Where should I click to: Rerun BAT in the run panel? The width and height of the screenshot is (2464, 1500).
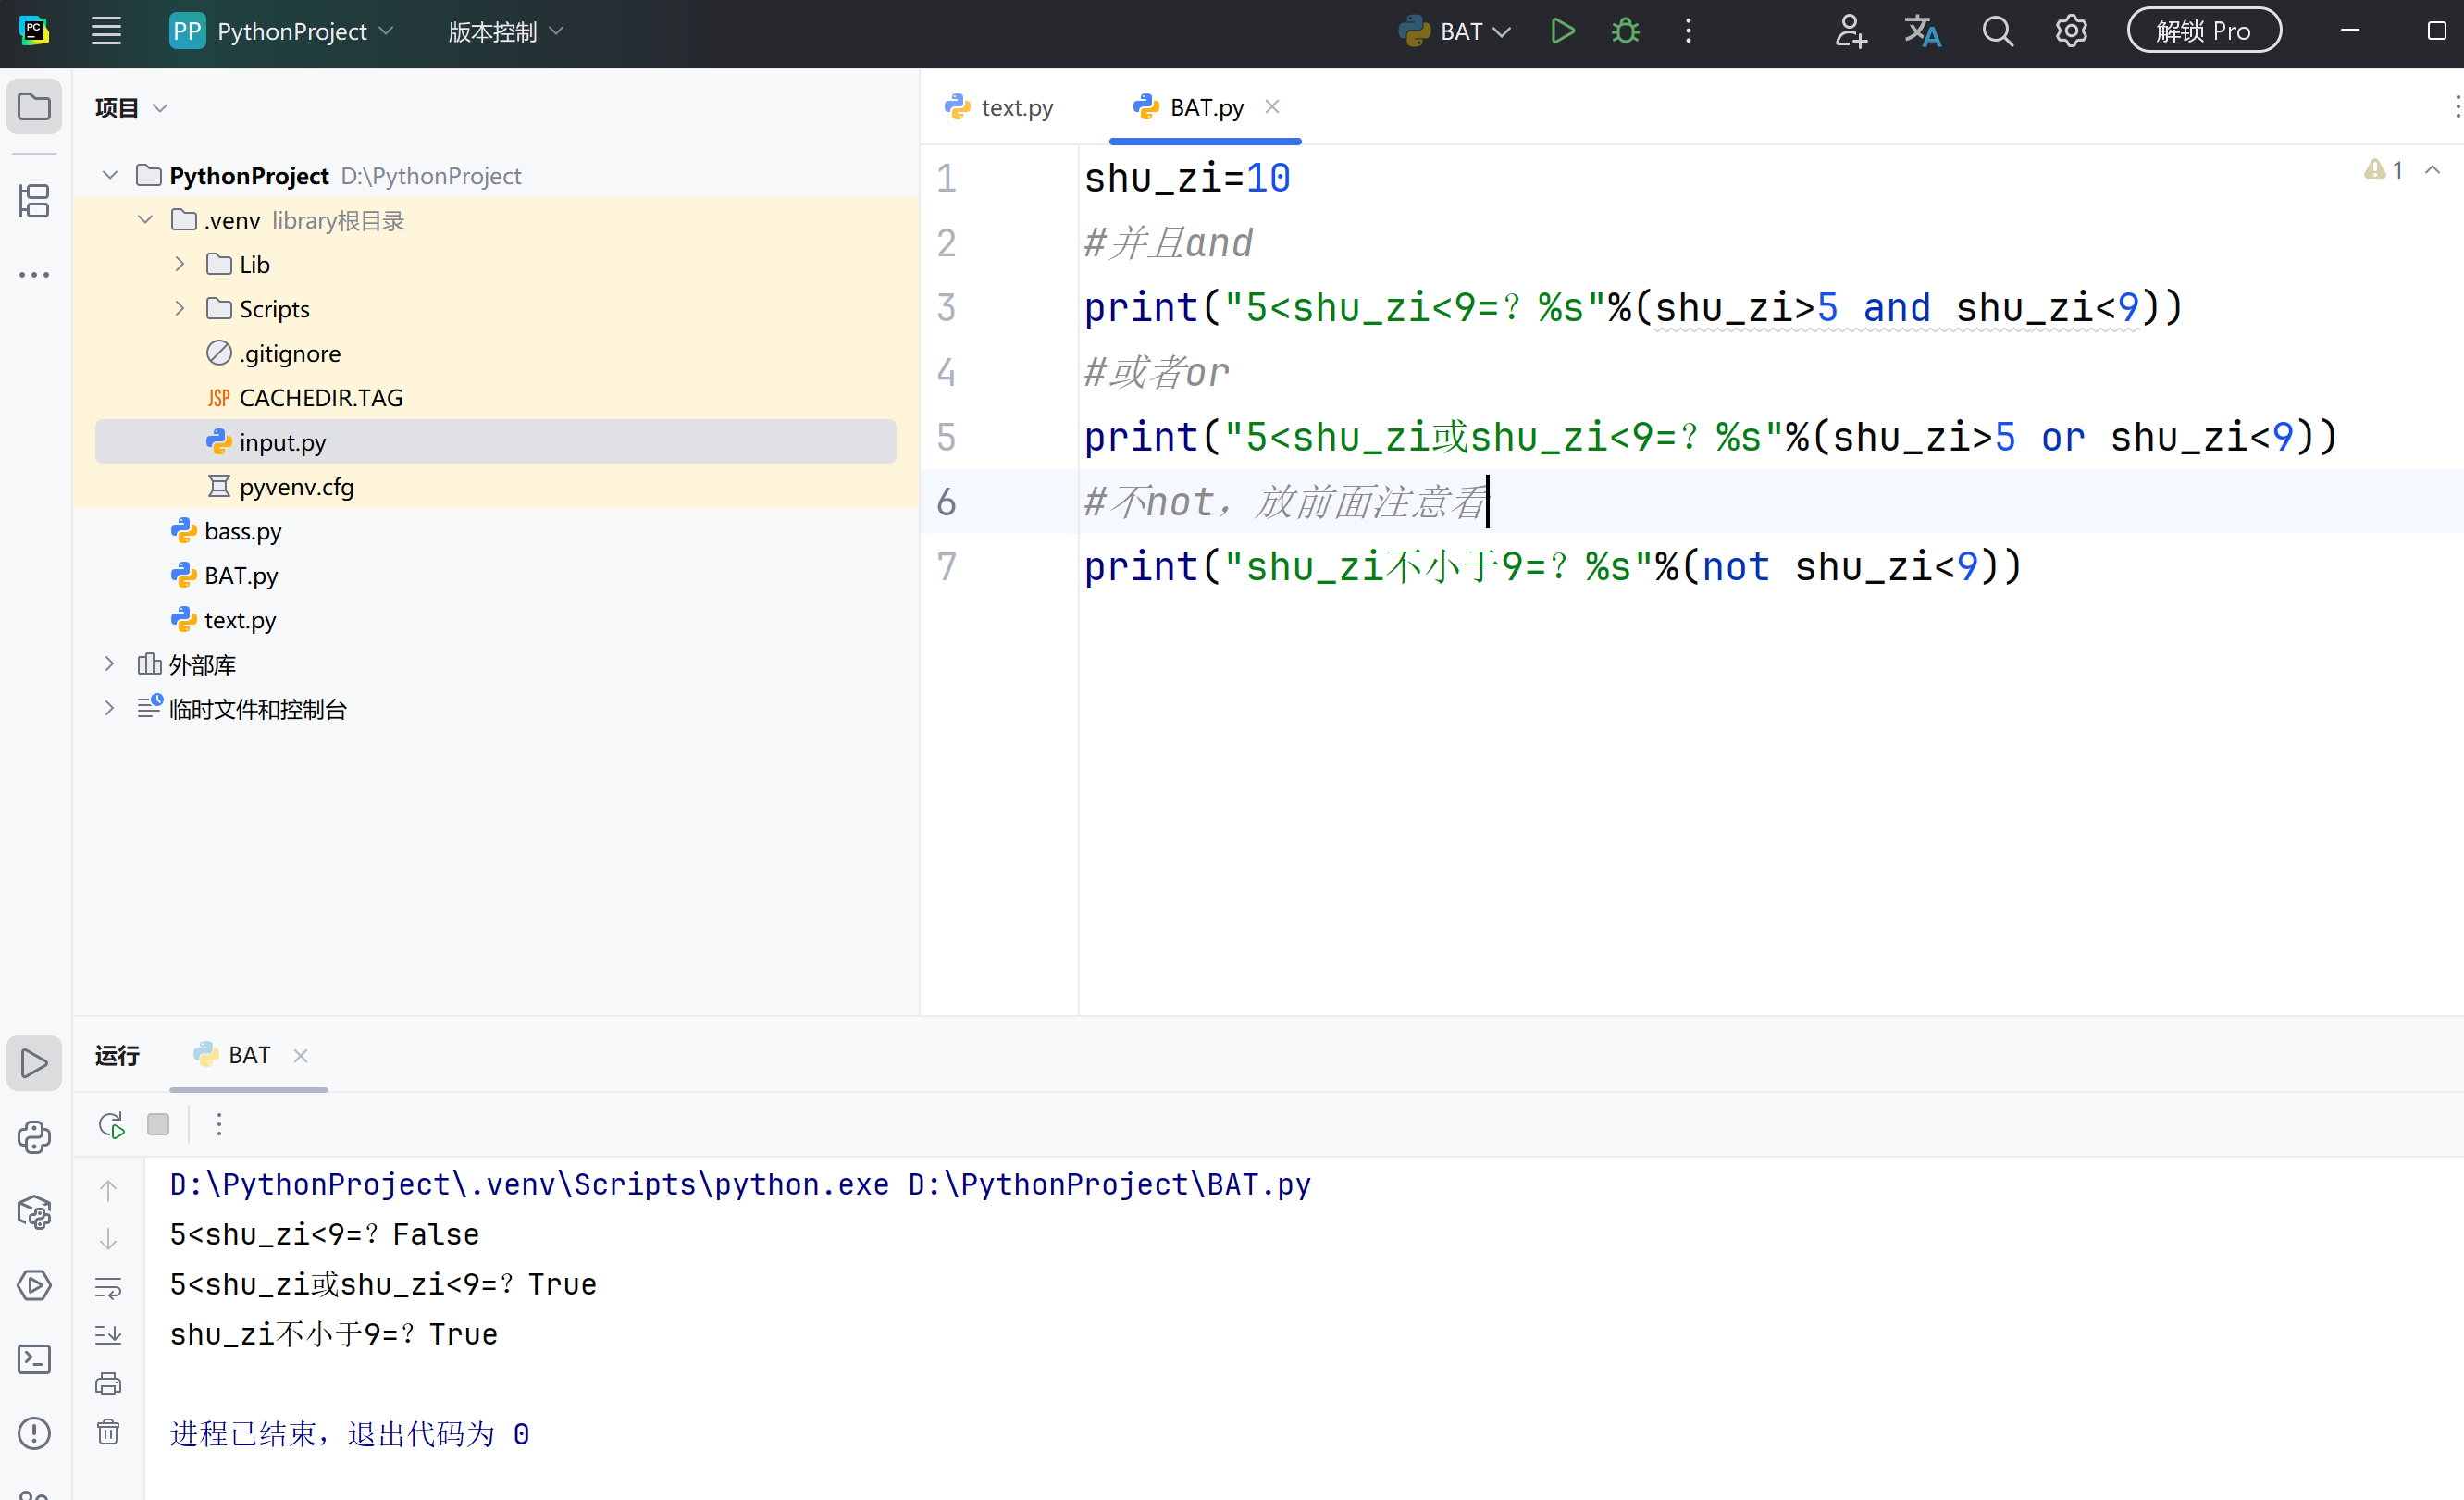point(111,1125)
